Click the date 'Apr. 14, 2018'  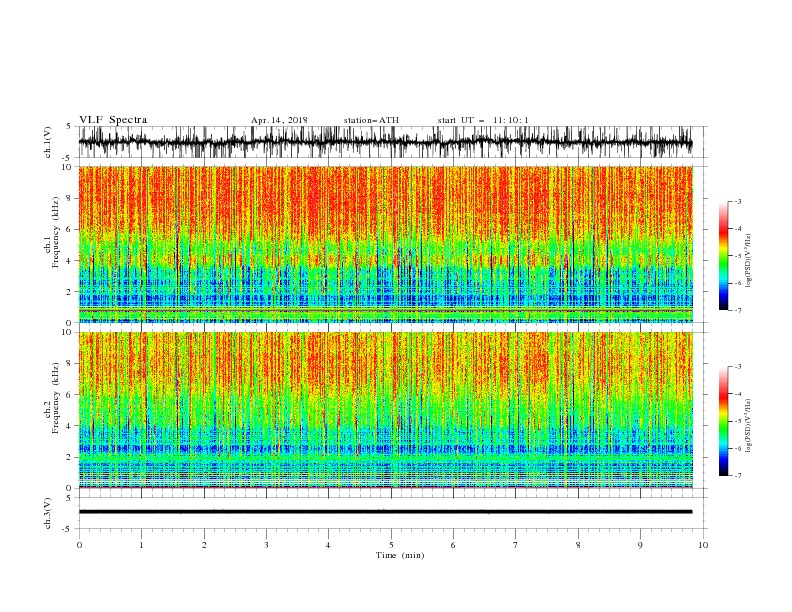[279, 120]
